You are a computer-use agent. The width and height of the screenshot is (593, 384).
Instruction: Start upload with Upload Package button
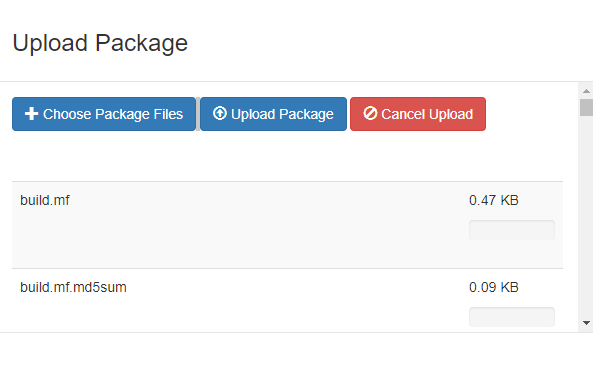tap(273, 114)
